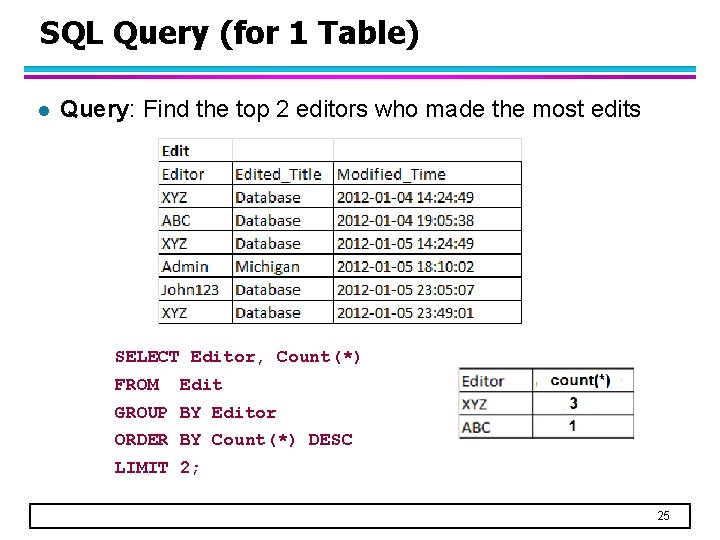
Task: Click the SQL line 'LIMIT 2;'
Action: [157, 468]
